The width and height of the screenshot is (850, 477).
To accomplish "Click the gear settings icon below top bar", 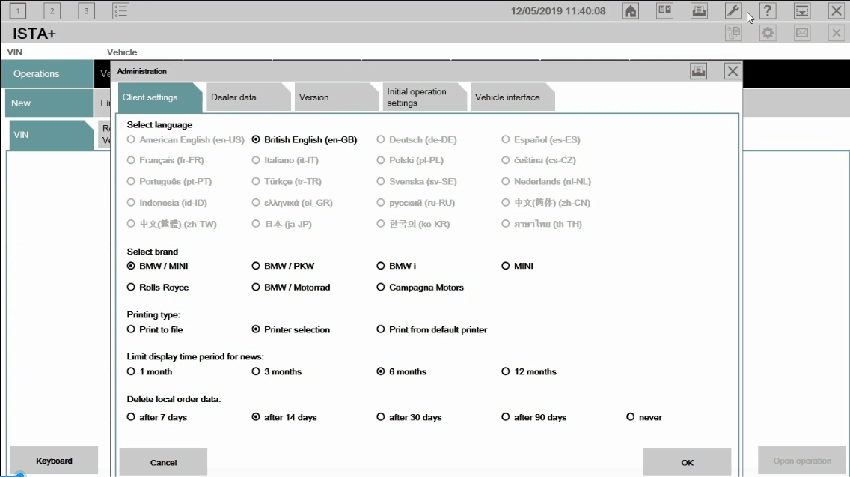I will click(768, 33).
